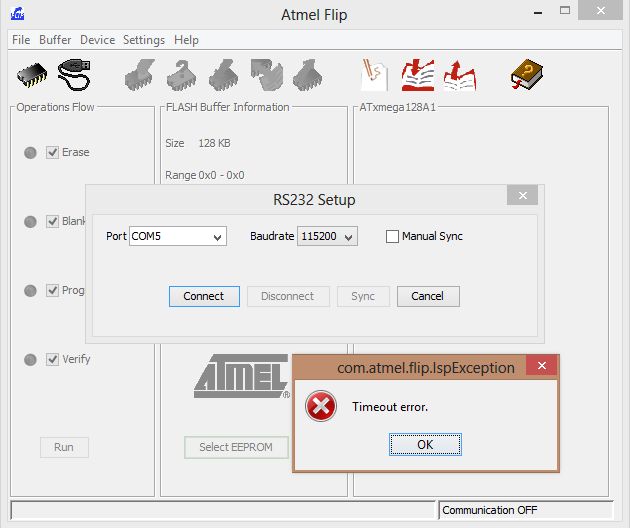The height and width of the screenshot is (528, 630).
Task: Open the Baudrate 115200 dropdown
Action: [x=327, y=236]
